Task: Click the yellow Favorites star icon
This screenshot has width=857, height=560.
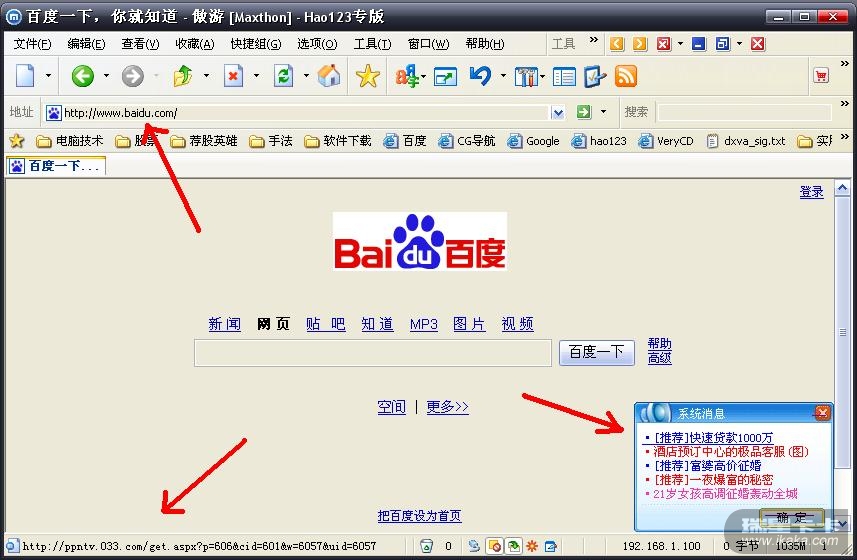Action: pyautogui.click(x=368, y=76)
